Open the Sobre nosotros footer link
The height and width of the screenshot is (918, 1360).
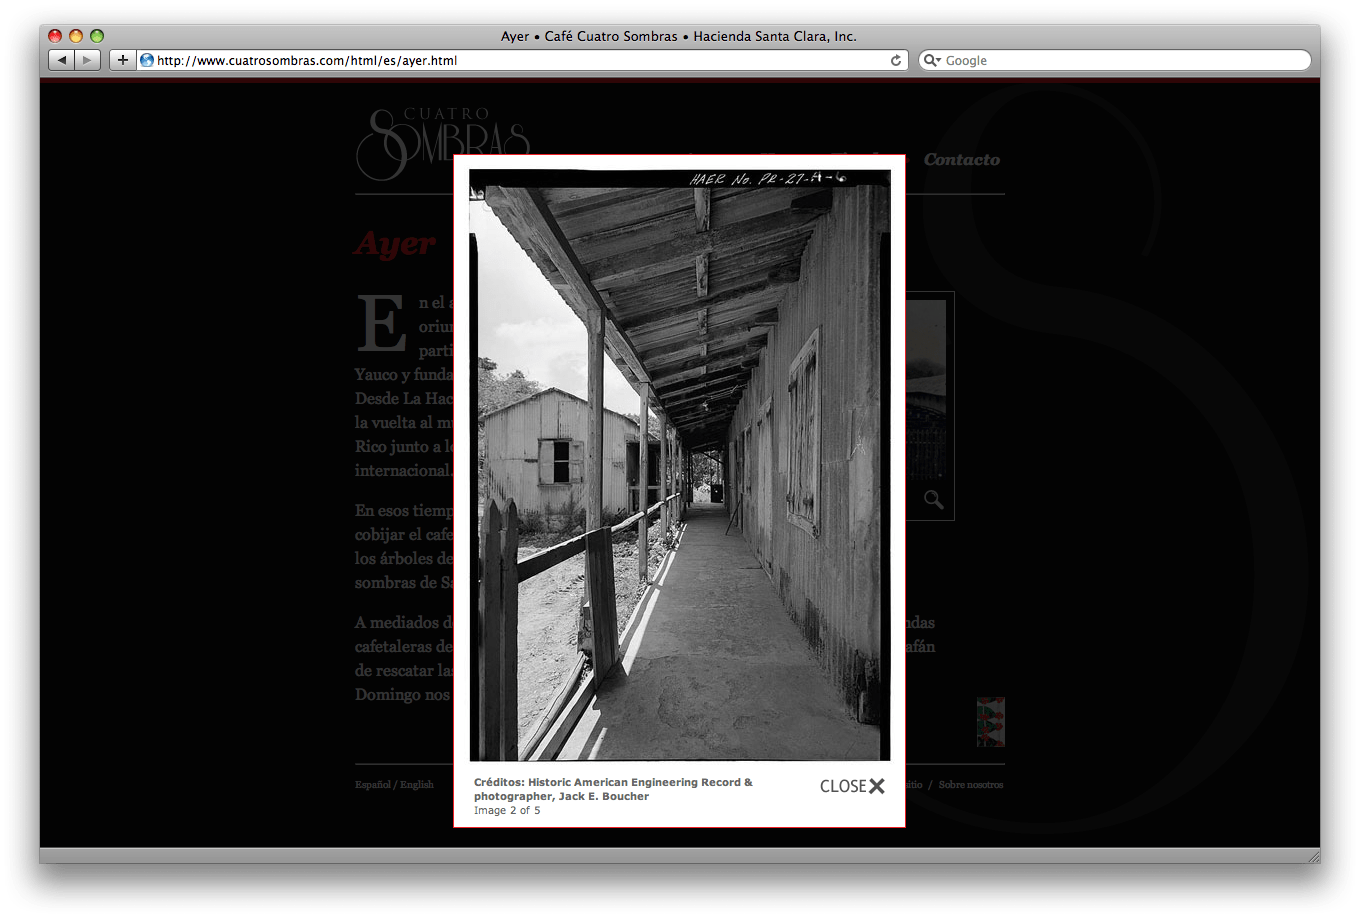(970, 785)
